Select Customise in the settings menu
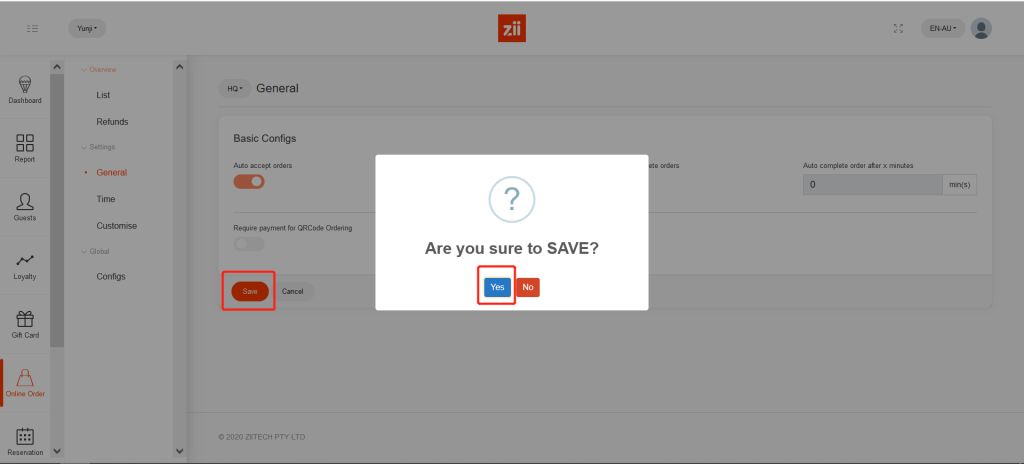Viewport: 1024px width, 464px height. pyautogui.click(x=116, y=225)
